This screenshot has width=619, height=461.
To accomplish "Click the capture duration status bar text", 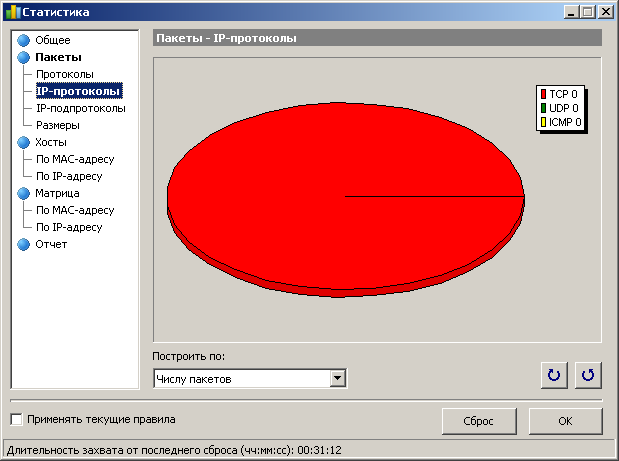I will click(x=174, y=450).
